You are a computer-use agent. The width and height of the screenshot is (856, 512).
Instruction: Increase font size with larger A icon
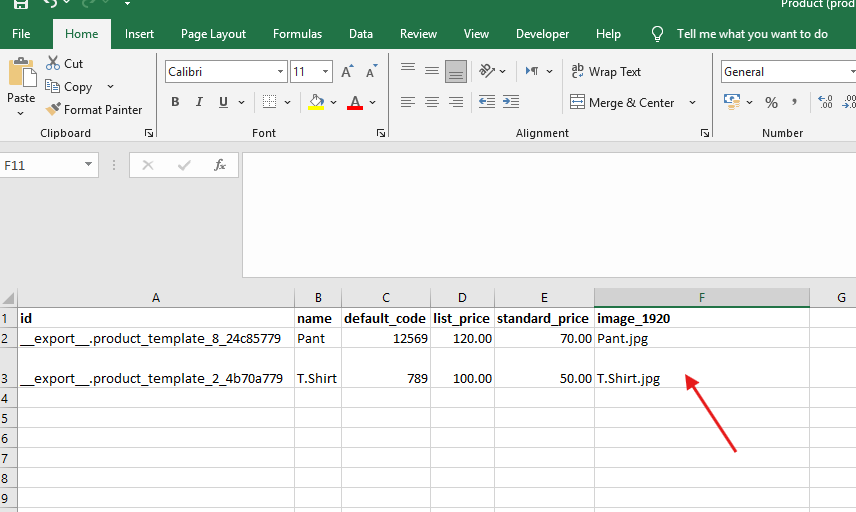(x=347, y=72)
